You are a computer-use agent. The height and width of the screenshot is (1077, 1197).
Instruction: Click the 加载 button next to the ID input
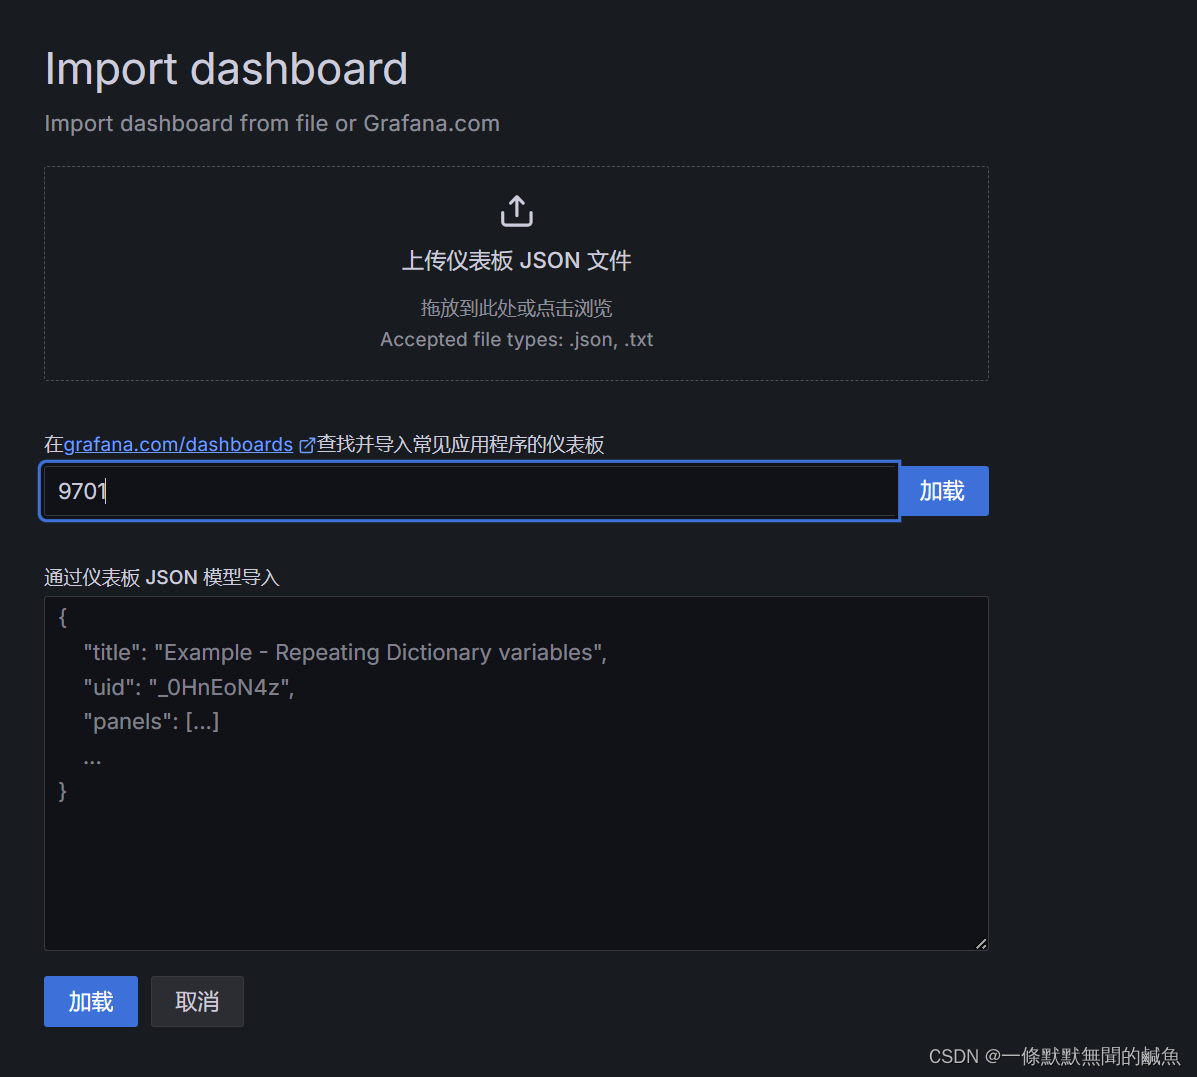(944, 490)
